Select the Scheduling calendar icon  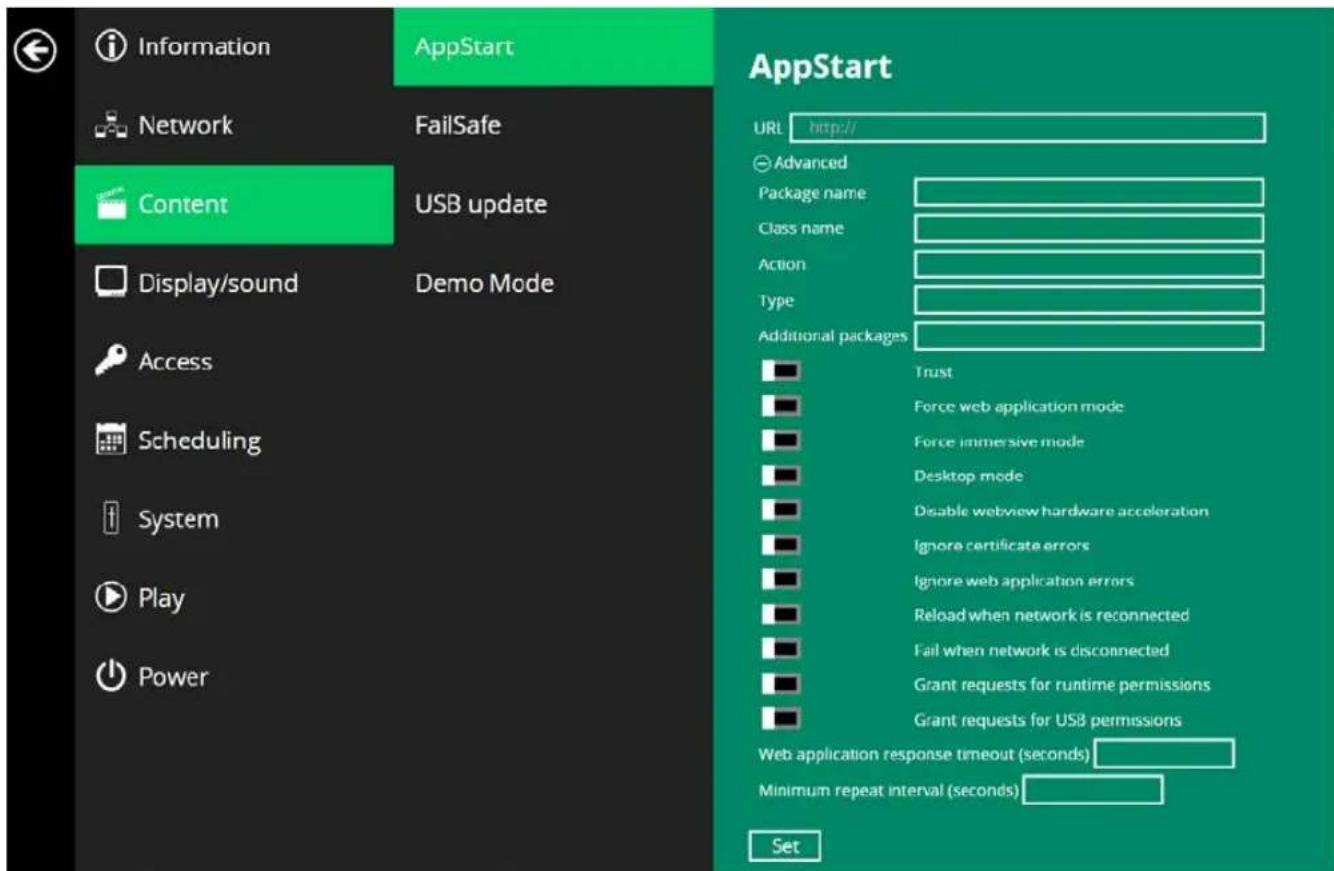pos(110,440)
